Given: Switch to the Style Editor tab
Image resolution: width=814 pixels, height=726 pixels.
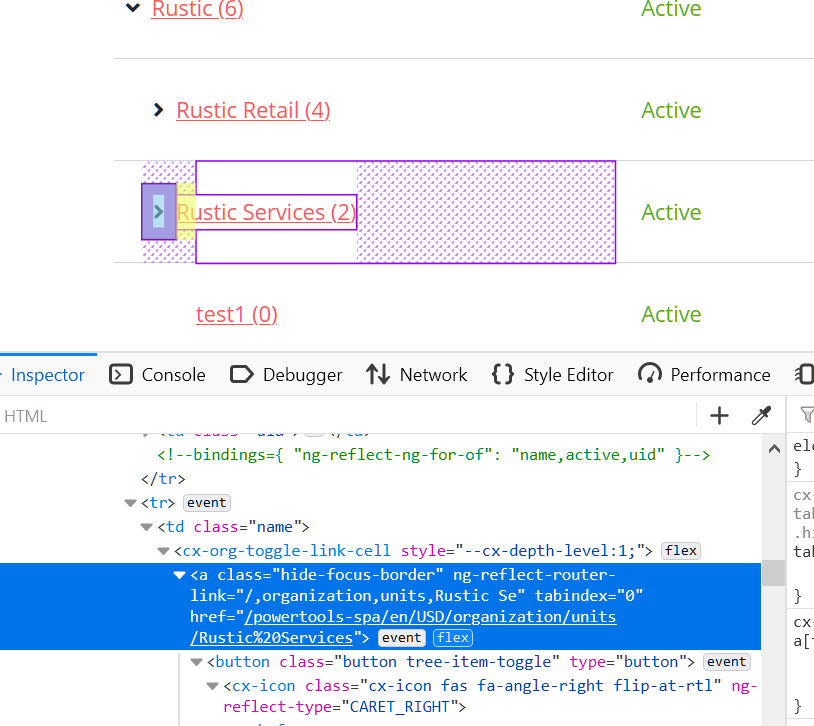Looking at the screenshot, I should click(x=553, y=375).
